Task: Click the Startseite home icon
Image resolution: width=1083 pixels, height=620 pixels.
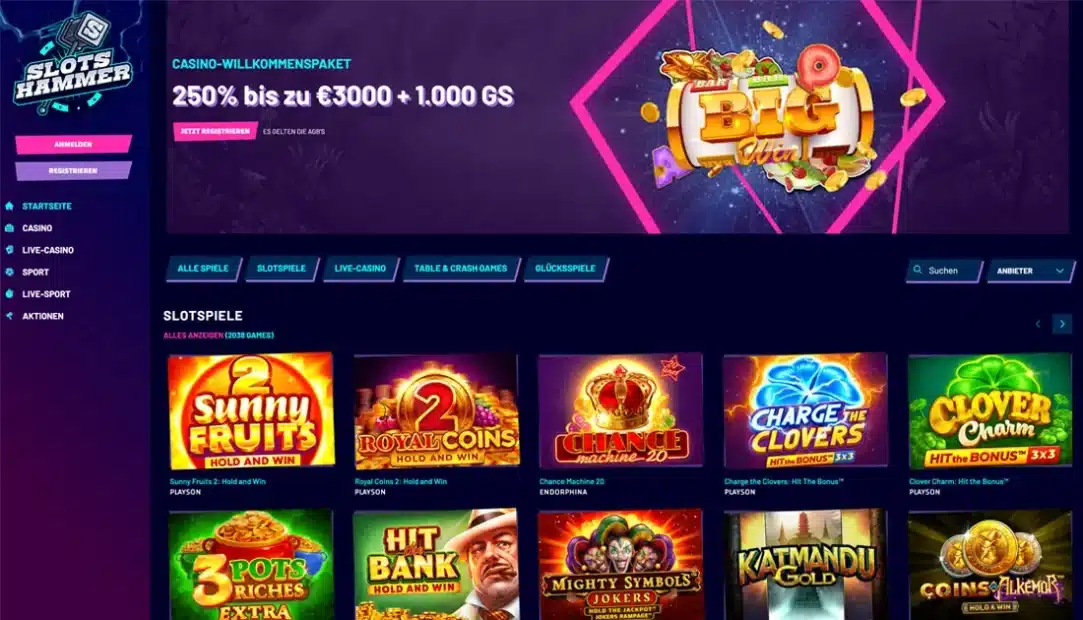Action: click(9, 206)
